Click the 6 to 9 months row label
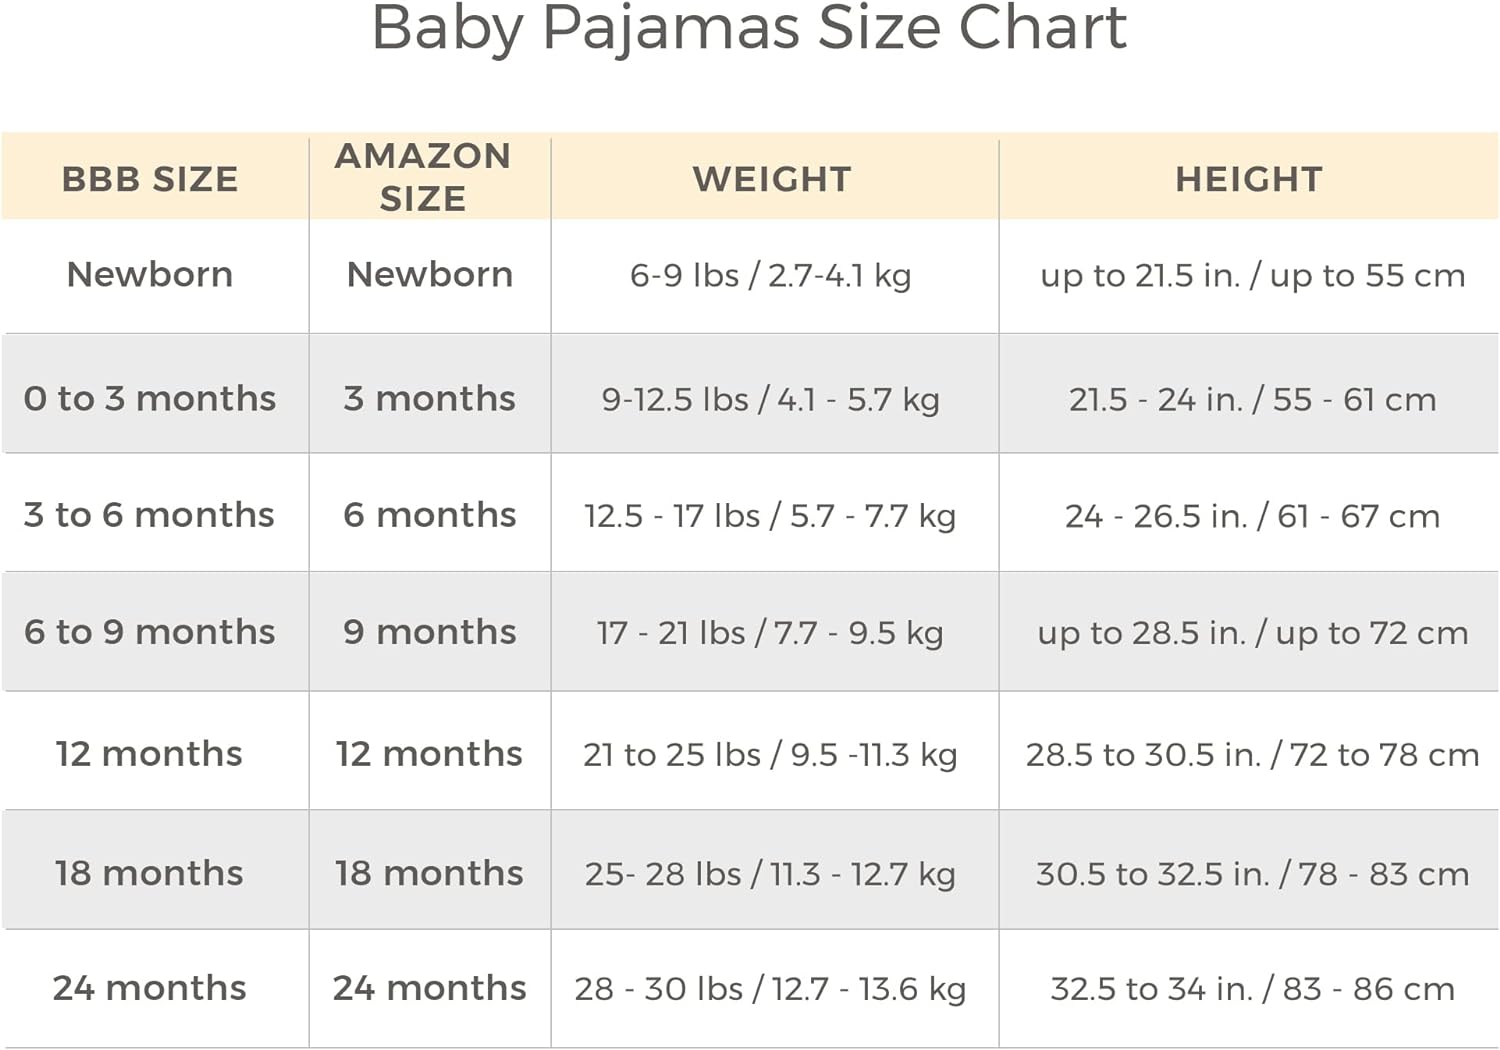The image size is (1500, 1050). click(x=150, y=632)
